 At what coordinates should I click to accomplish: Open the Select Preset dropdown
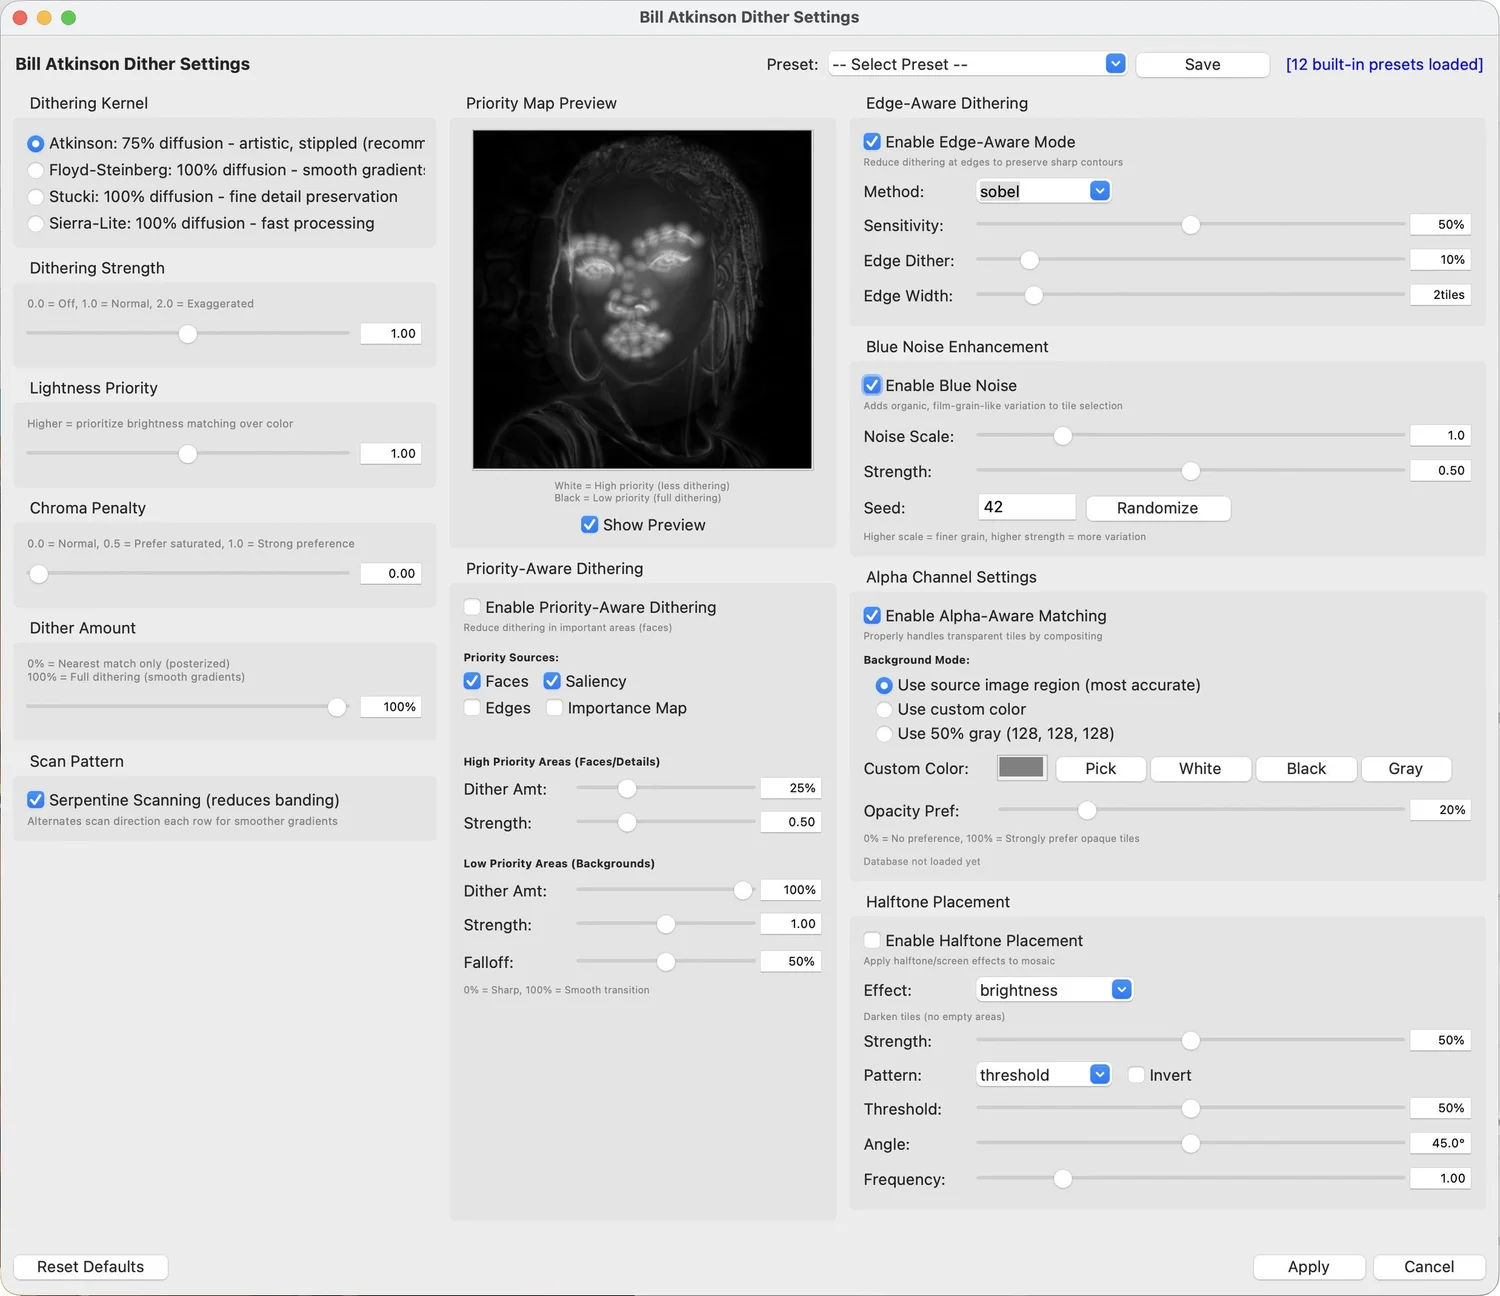(x=977, y=64)
